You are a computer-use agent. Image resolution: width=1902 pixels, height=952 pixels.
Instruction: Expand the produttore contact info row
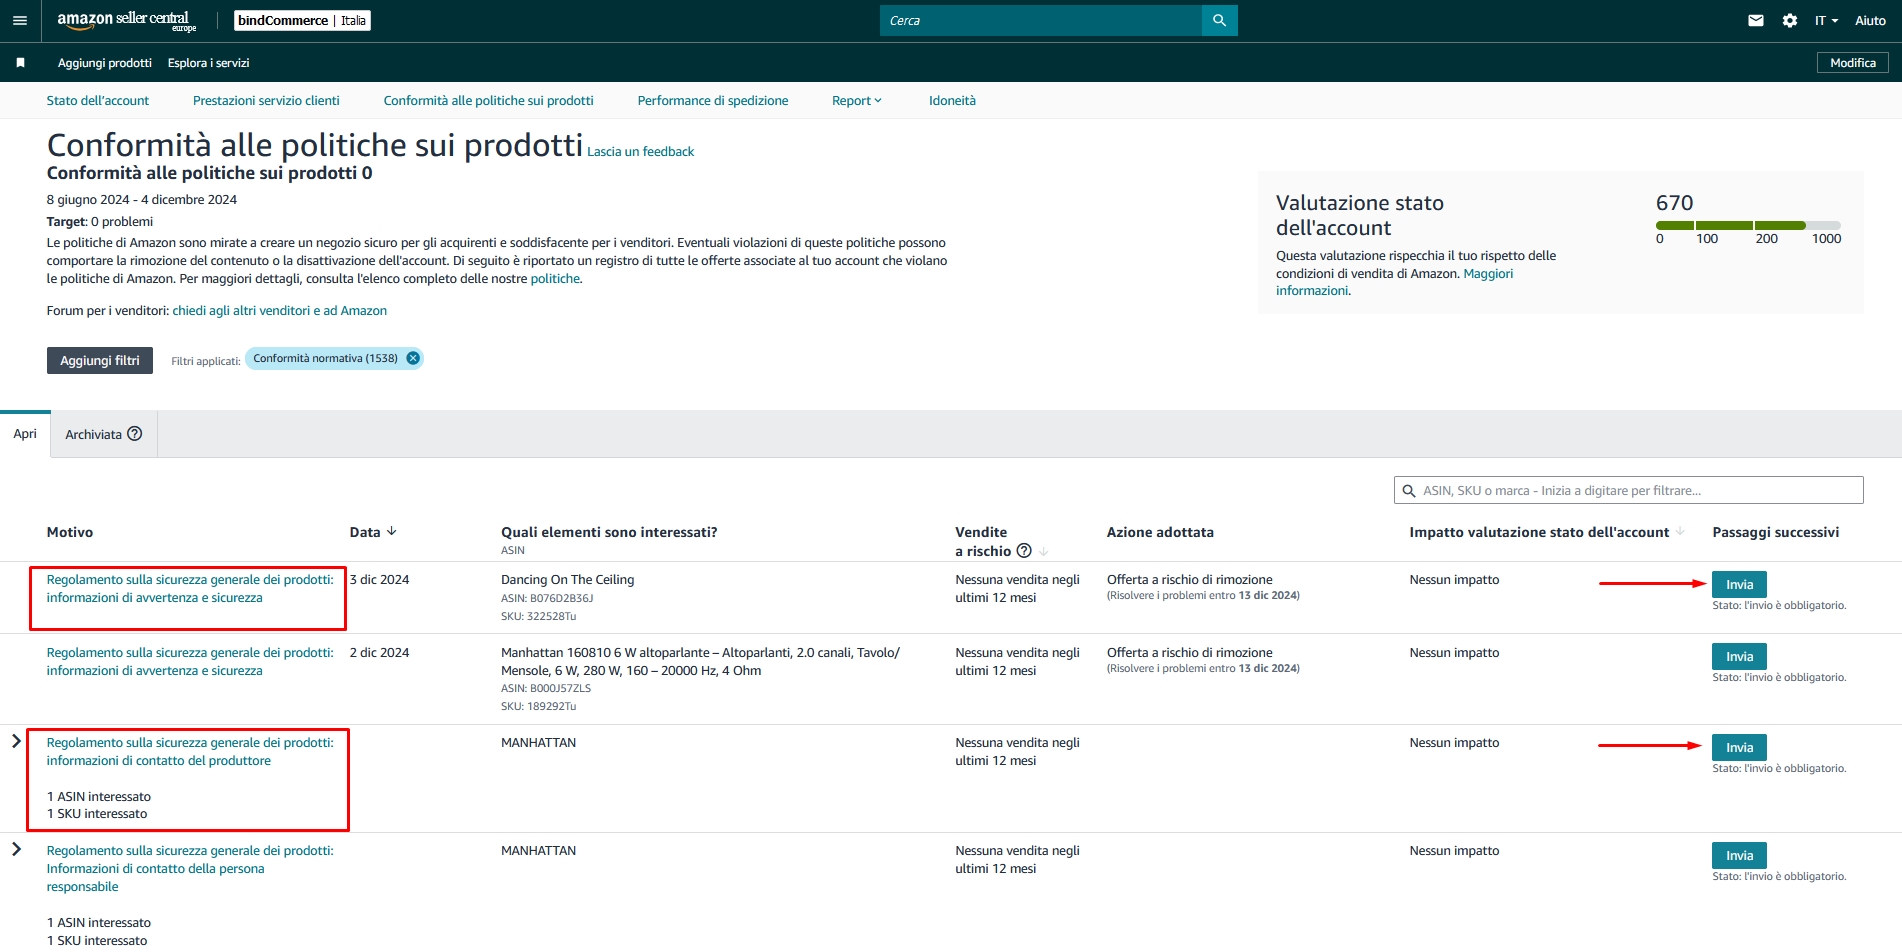click(x=16, y=742)
